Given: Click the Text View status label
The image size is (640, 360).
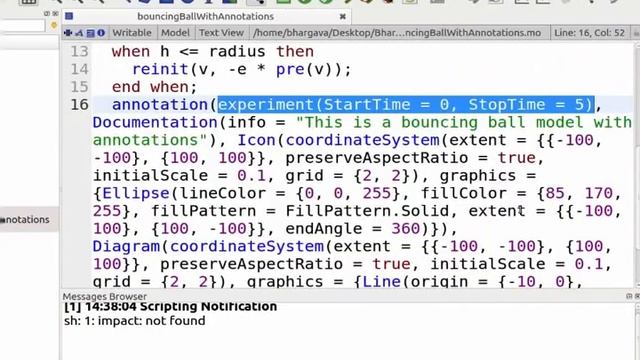Looking at the screenshot, I should (x=221, y=33).
